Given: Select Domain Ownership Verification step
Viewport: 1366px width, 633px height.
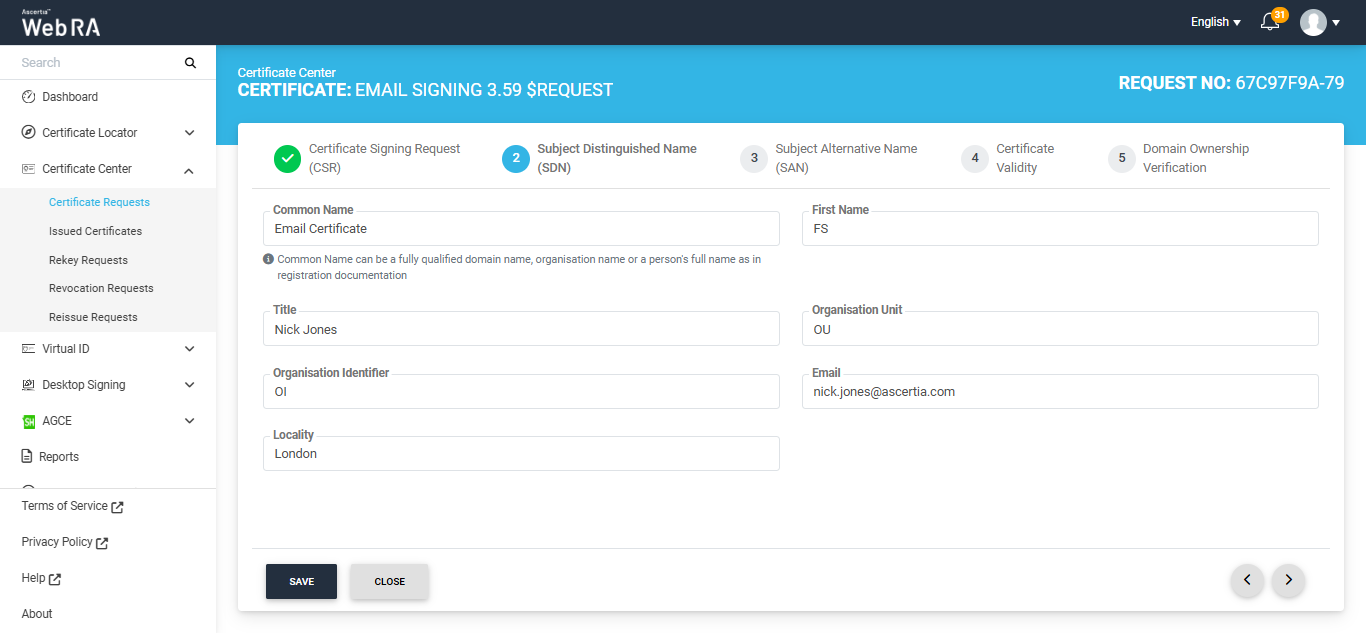Looking at the screenshot, I should 1196,158.
